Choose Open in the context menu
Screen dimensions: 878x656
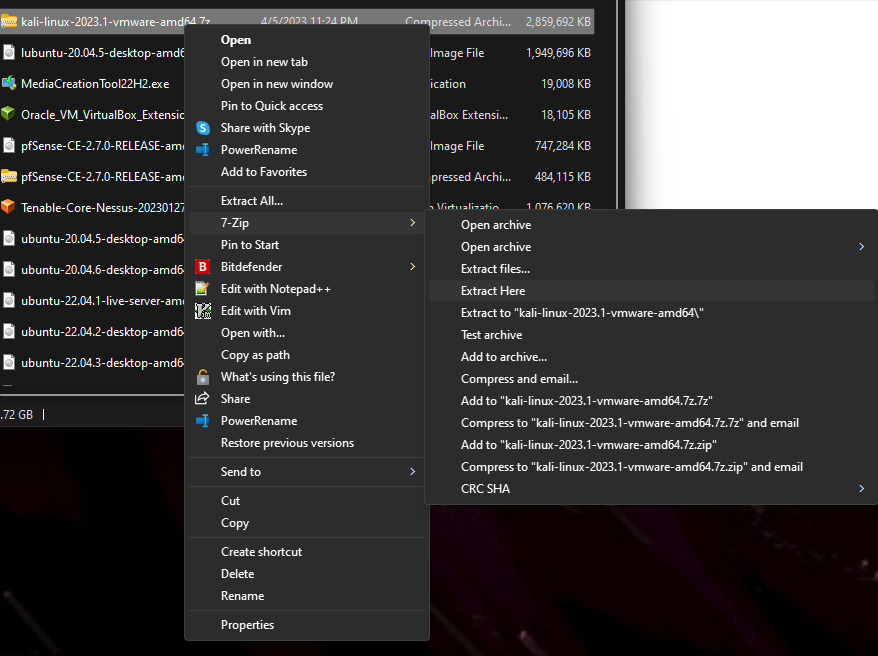[236, 40]
